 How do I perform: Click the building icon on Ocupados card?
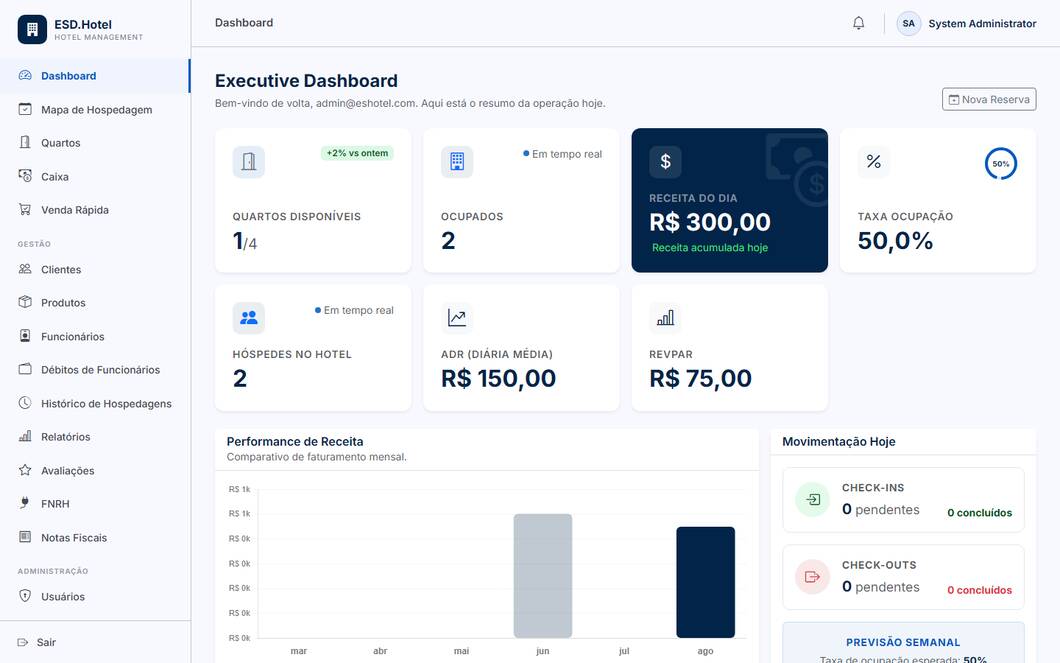click(457, 162)
